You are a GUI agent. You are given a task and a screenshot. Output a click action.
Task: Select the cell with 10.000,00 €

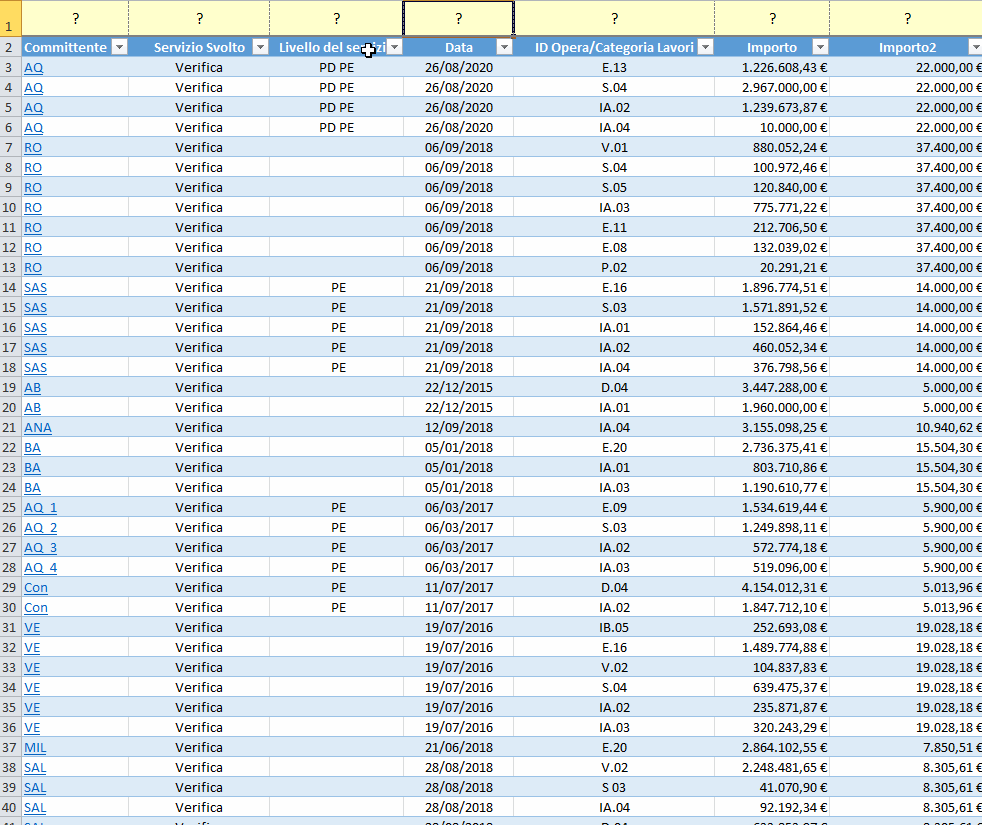coord(772,128)
